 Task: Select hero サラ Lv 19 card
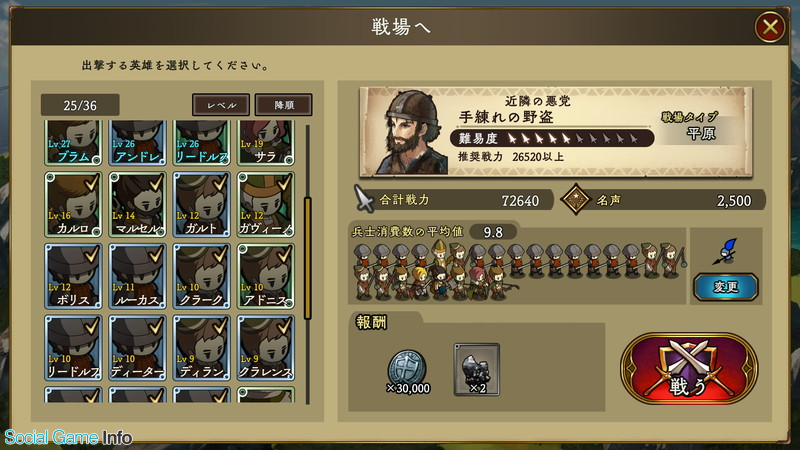pos(266,143)
